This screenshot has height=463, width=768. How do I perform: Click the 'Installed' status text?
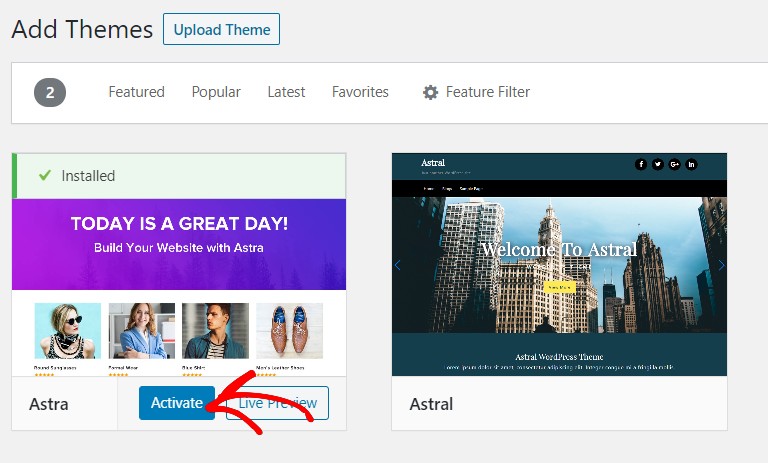click(x=88, y=176)
